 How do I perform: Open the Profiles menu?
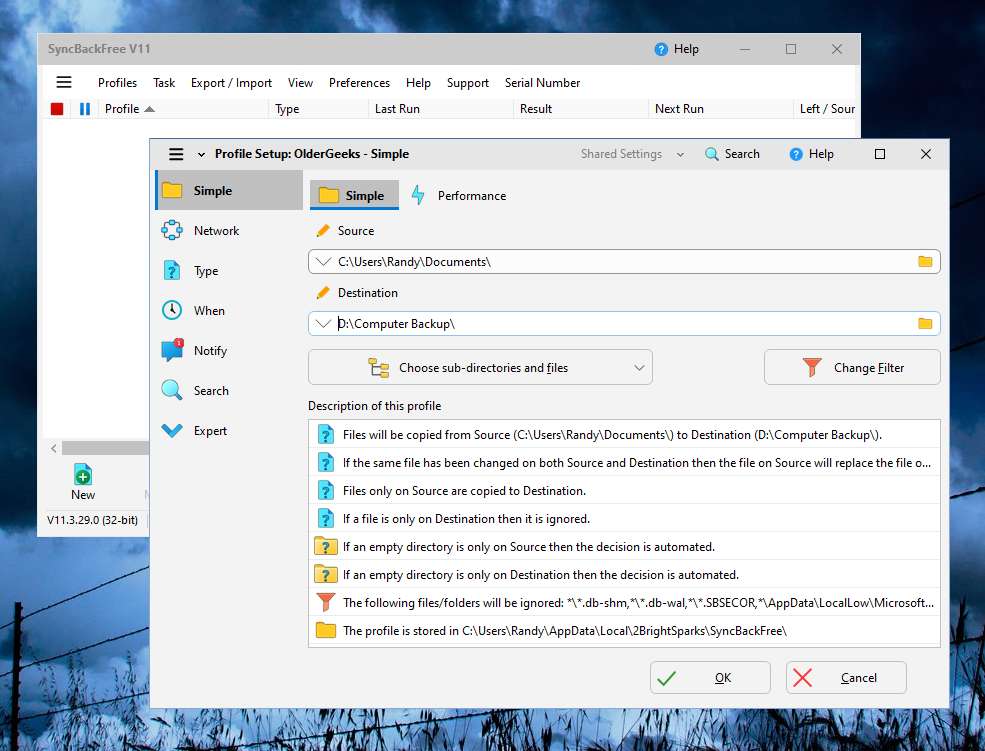[x=117, y=83]
